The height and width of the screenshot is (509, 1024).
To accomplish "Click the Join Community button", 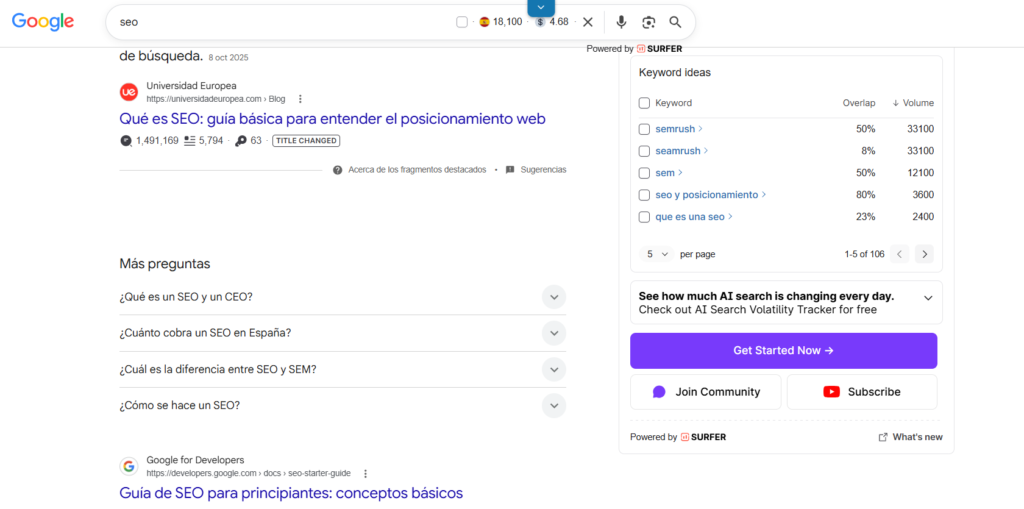I will pos(705,392).
